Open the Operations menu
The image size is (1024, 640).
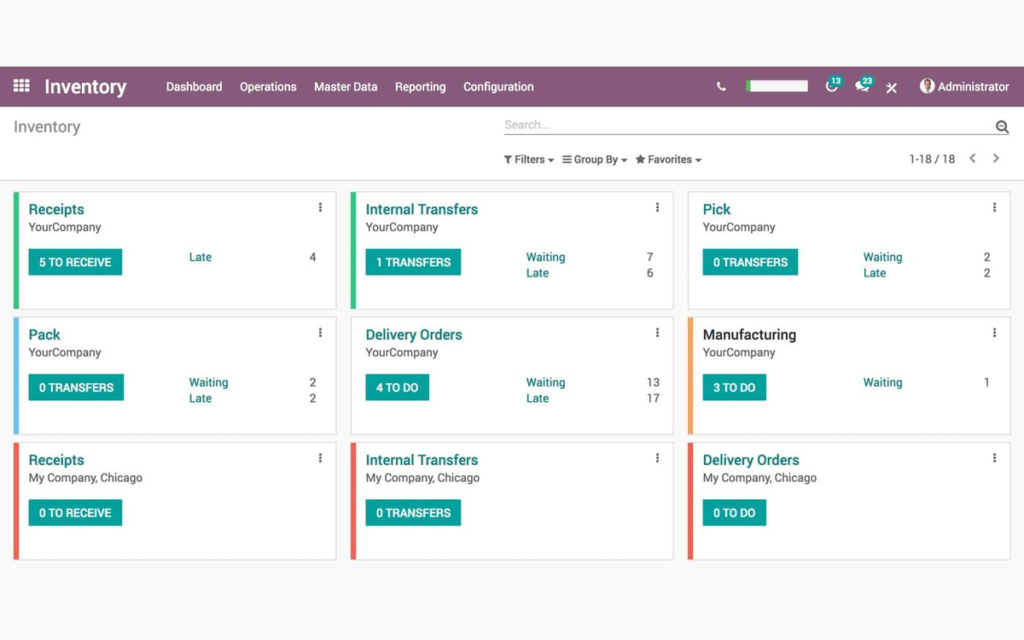(268, 86)
